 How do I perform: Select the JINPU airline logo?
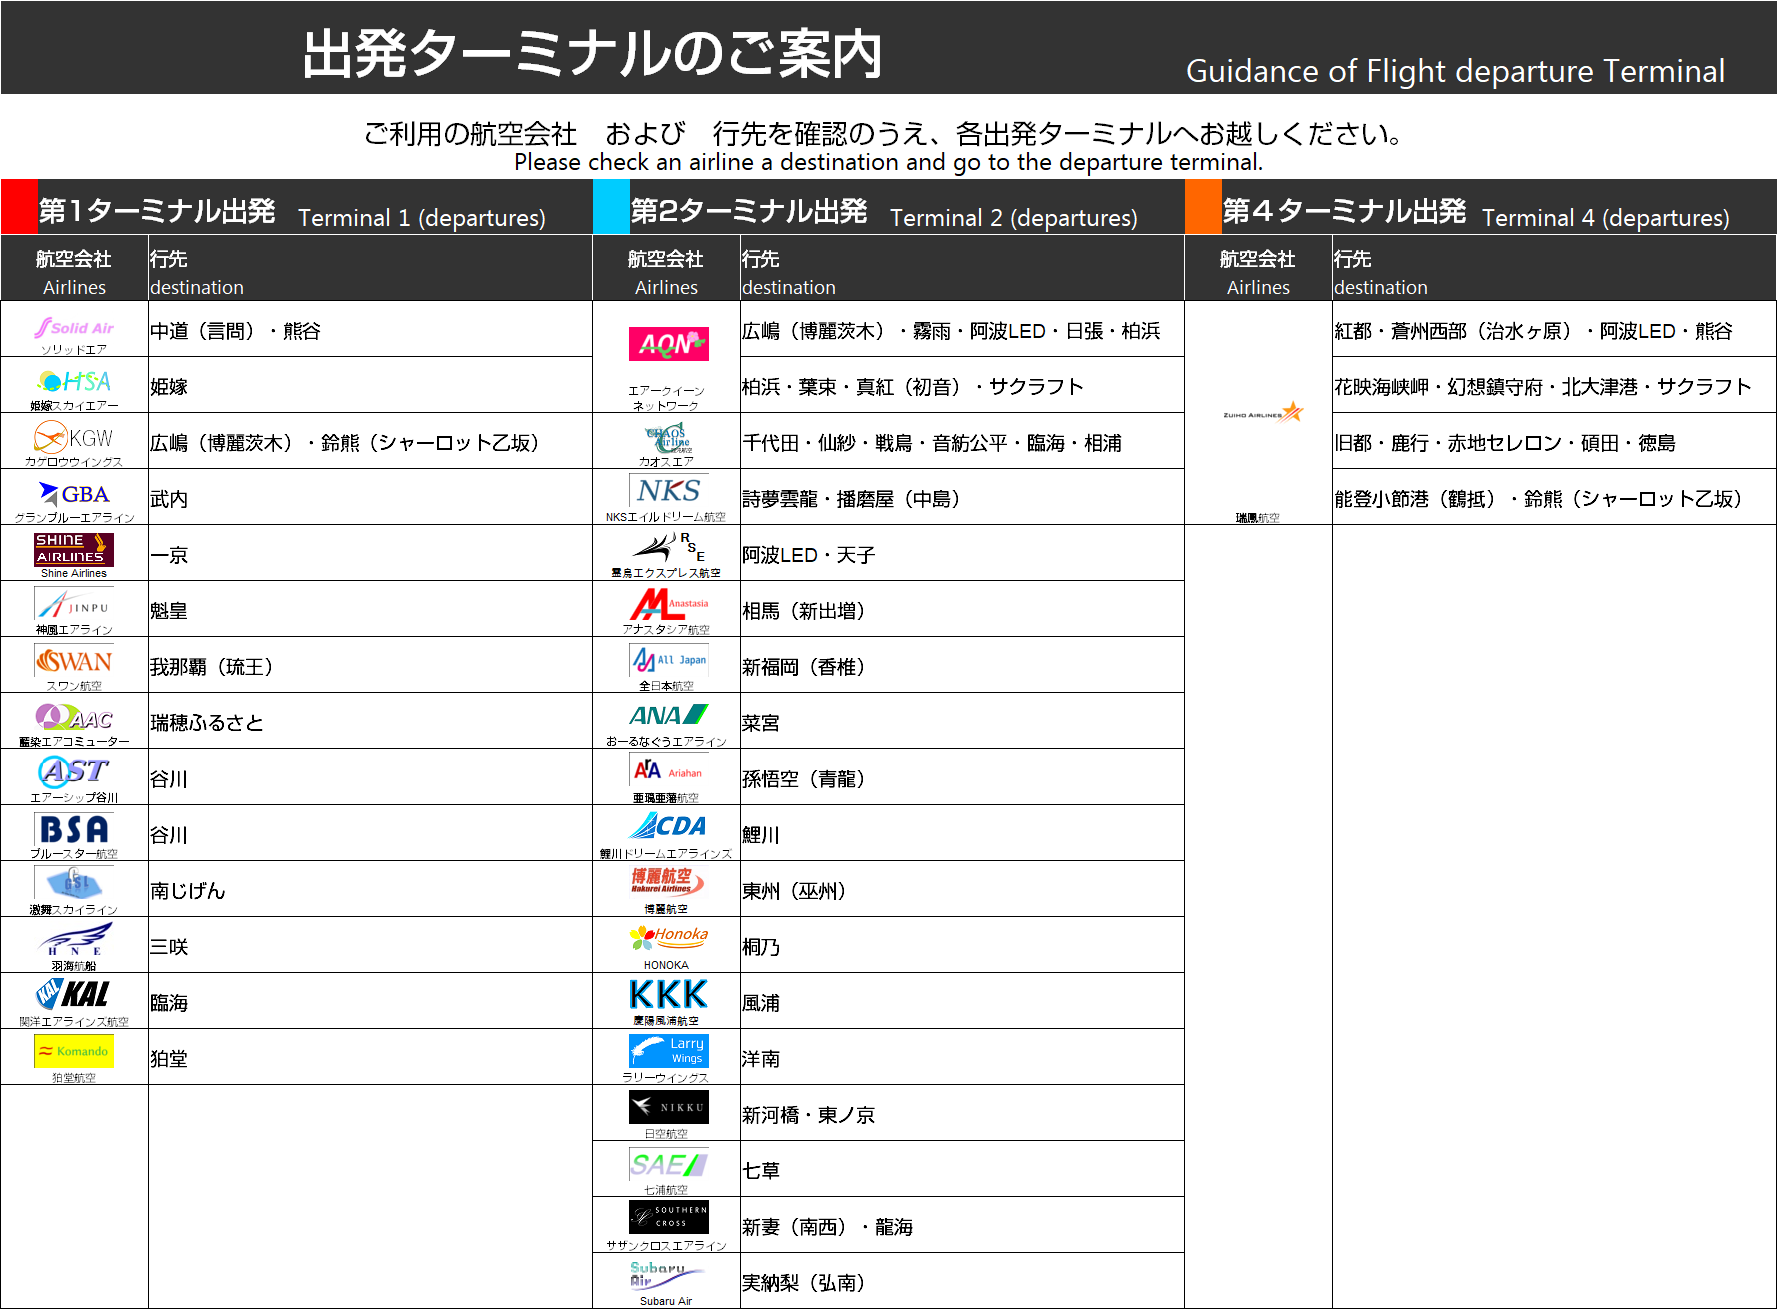click(x=74, y=605)
